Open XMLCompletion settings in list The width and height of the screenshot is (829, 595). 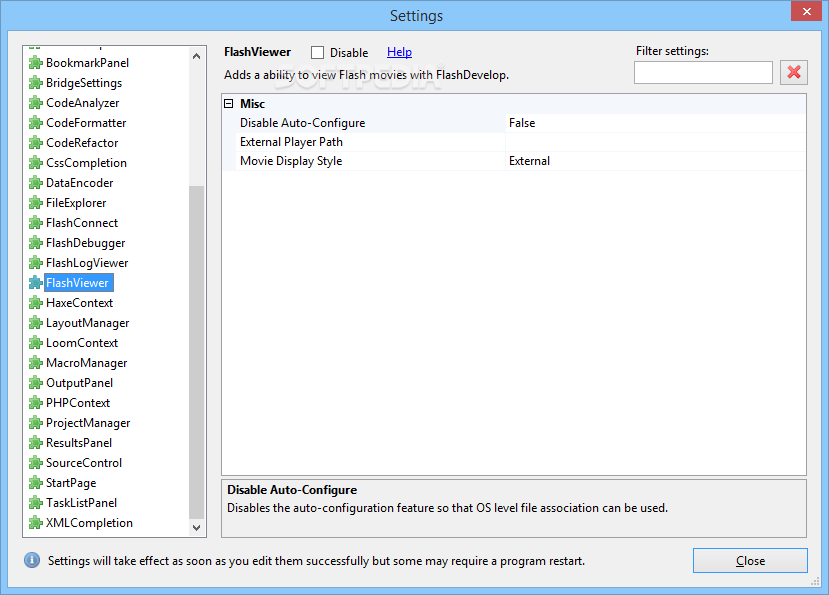click(89, 523)
